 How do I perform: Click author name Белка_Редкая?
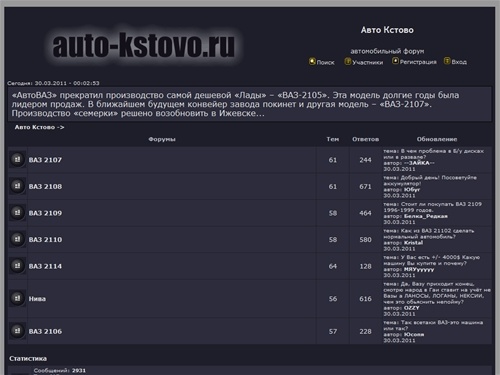tap(426, 216)
